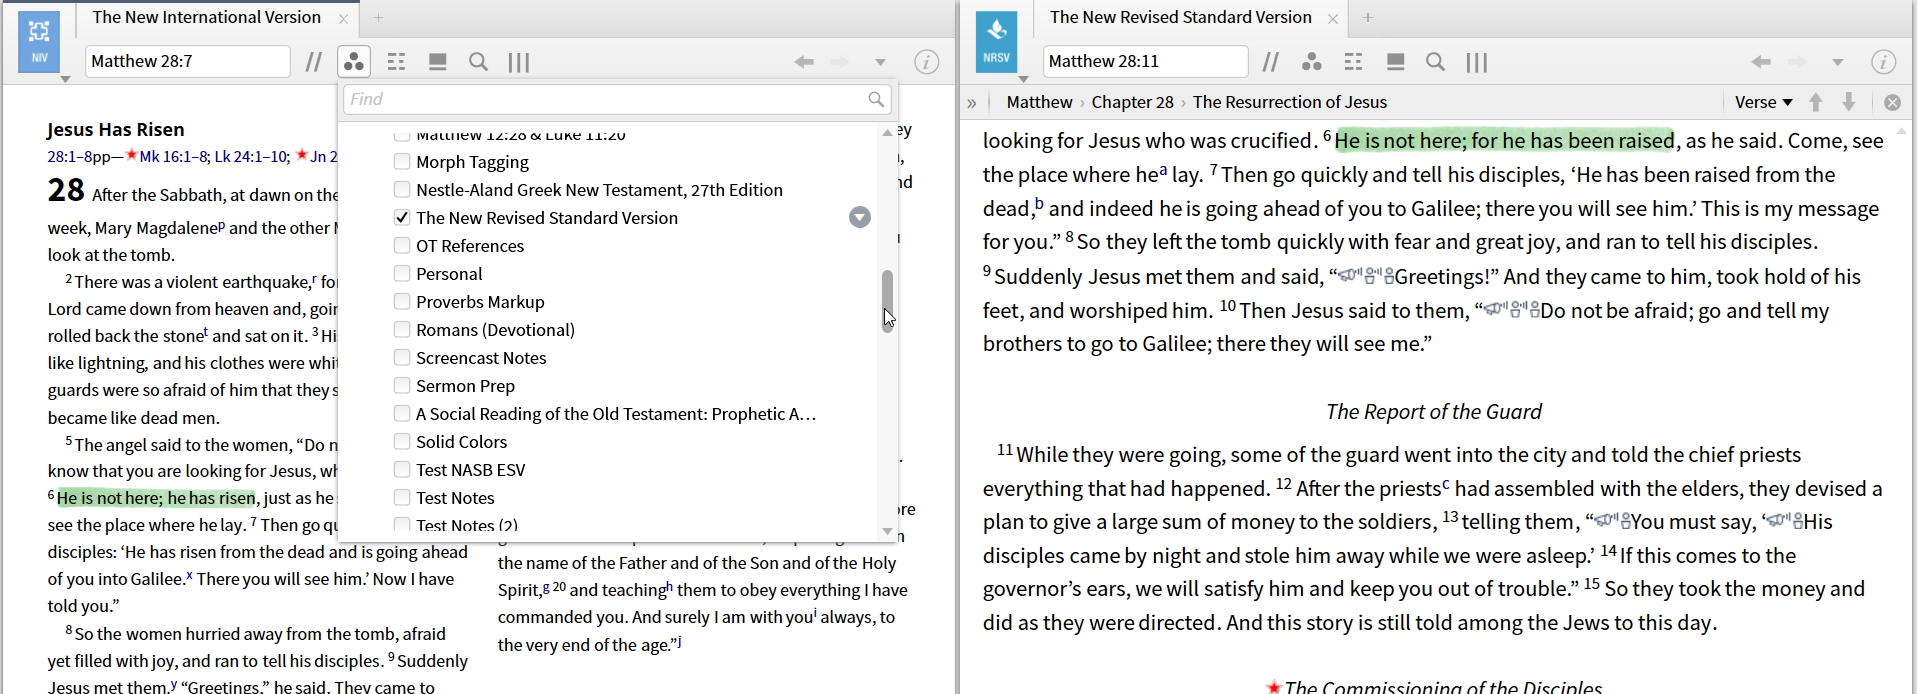
Task: Click the Matthew 28:11 reference box
Action: point(1146,62)
